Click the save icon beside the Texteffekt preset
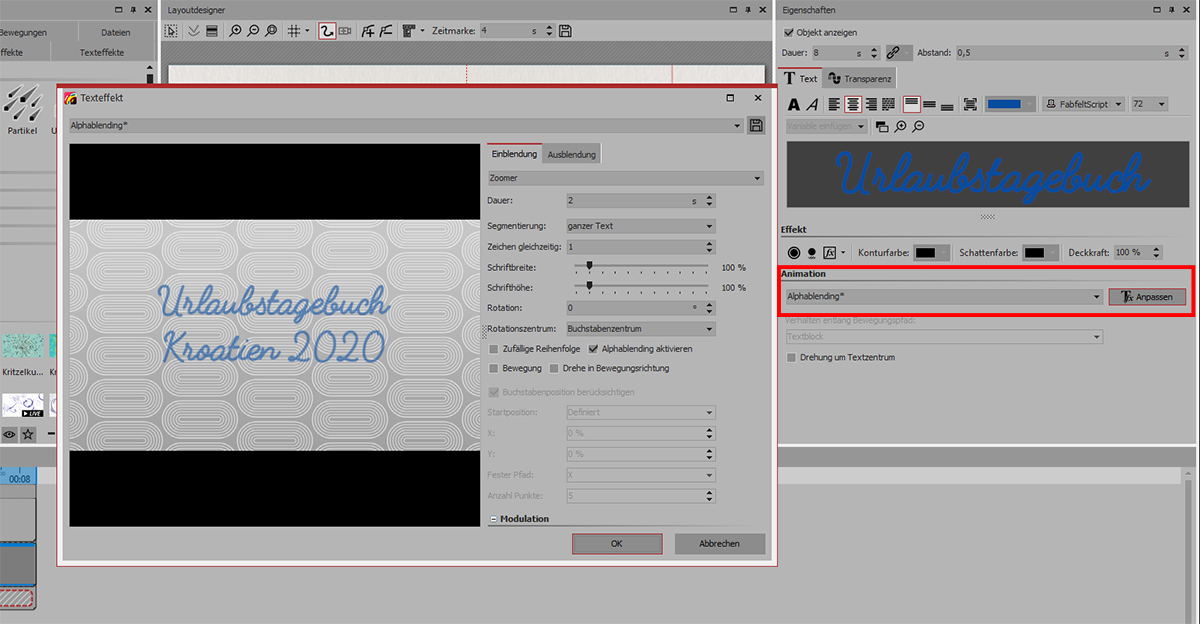This screenshot has height=624, width=1200. 757,125
